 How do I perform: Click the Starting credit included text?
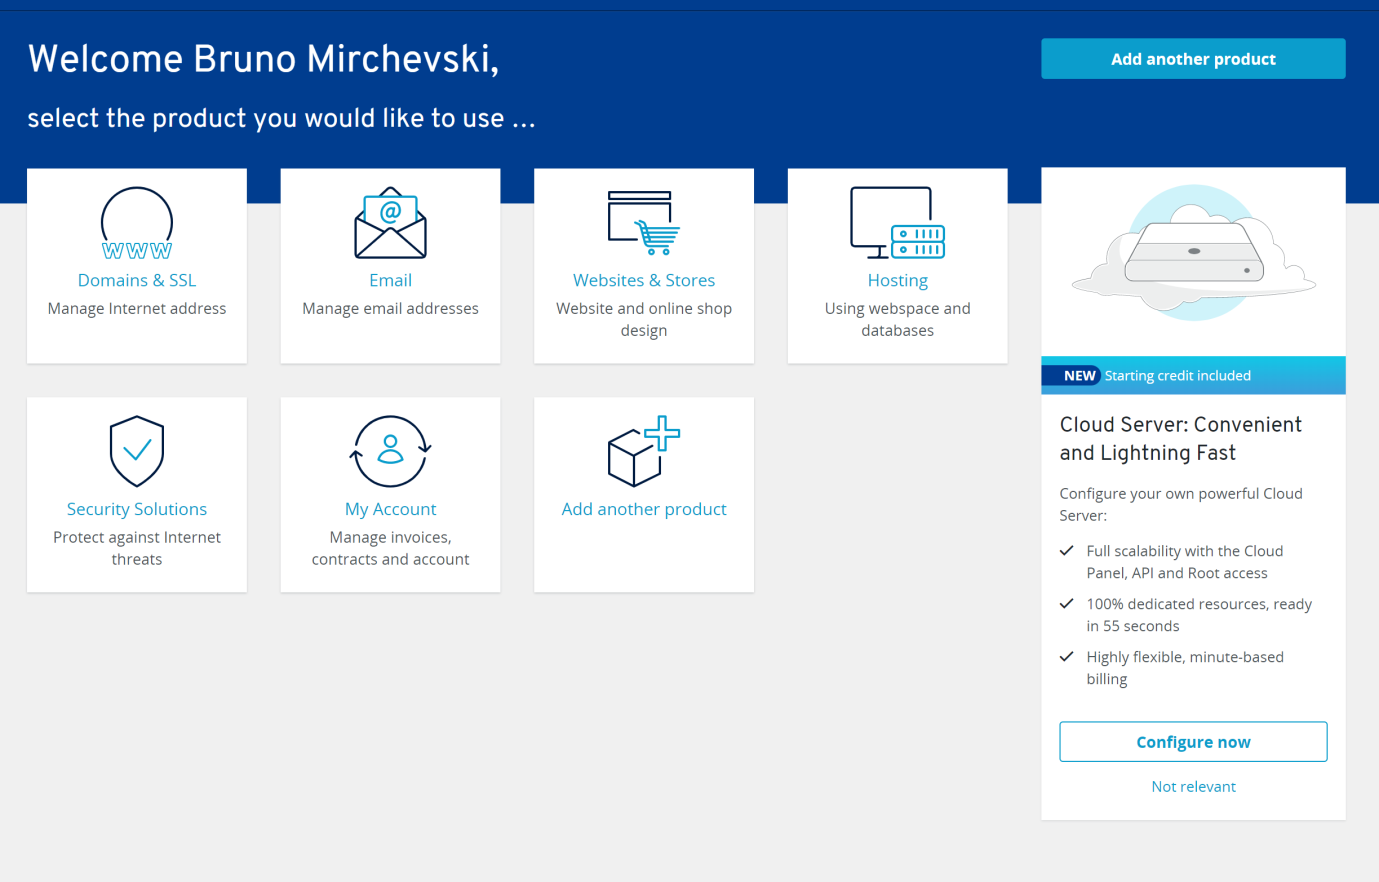point(1177,376)
